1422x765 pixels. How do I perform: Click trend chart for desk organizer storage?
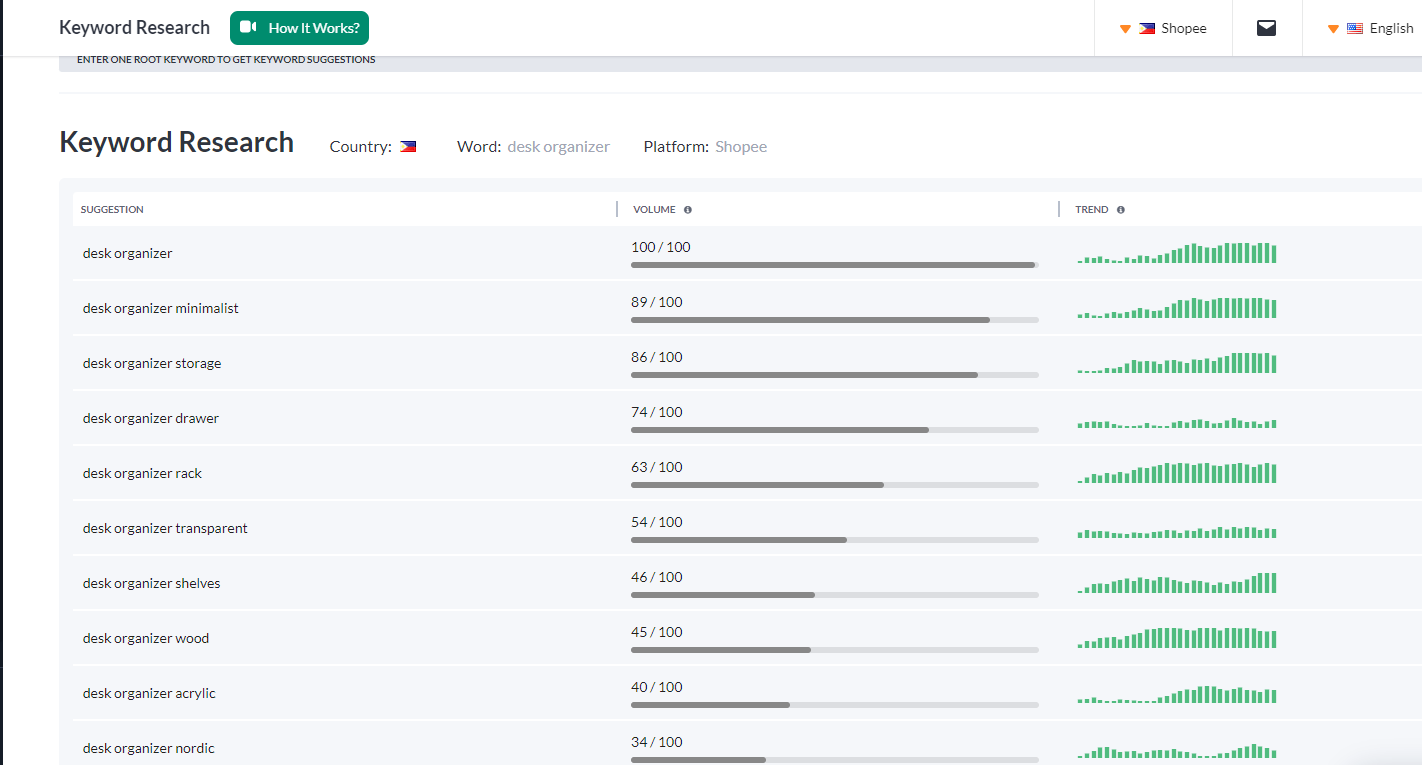[1177, 363]
